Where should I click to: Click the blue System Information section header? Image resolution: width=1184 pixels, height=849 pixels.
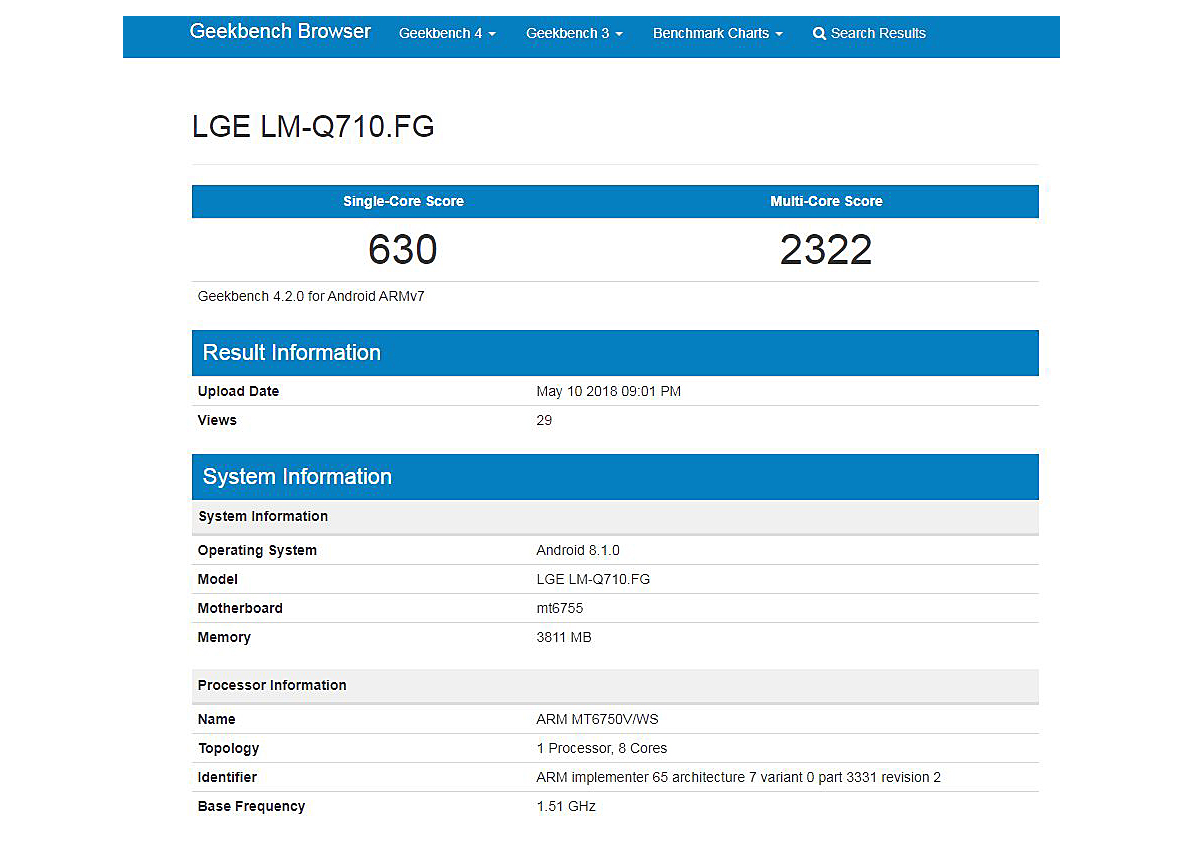tap(615, 477)
